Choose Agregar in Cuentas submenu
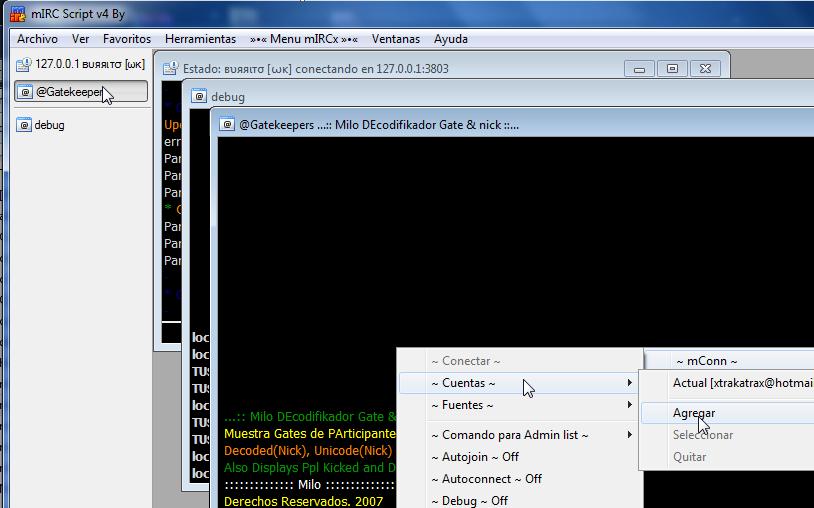The width and height of the screenshot is (814, 508). click(x=728, y=413)
